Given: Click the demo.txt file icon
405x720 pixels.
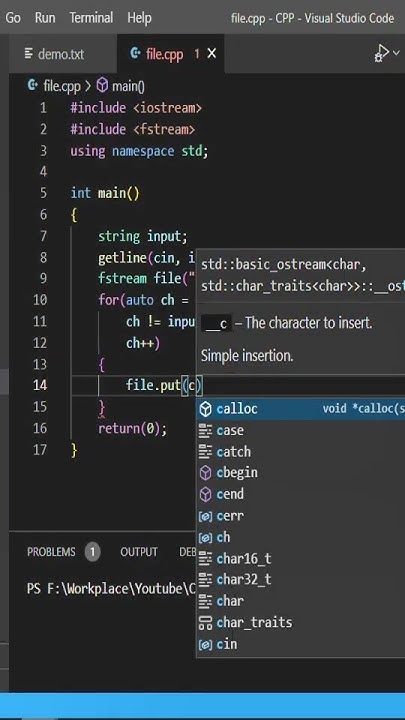Looking at the screenshot, I should pos(29,54).
